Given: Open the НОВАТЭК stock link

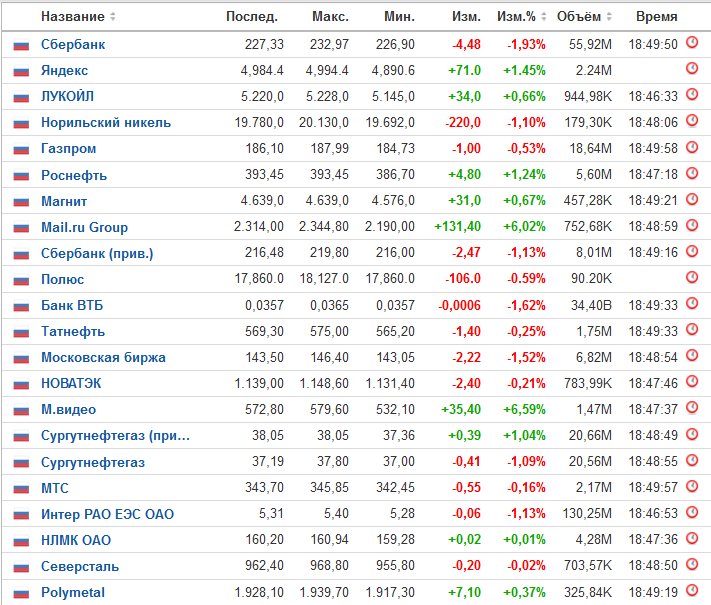Looking at the screenshot, I should (x=71, y=383).
